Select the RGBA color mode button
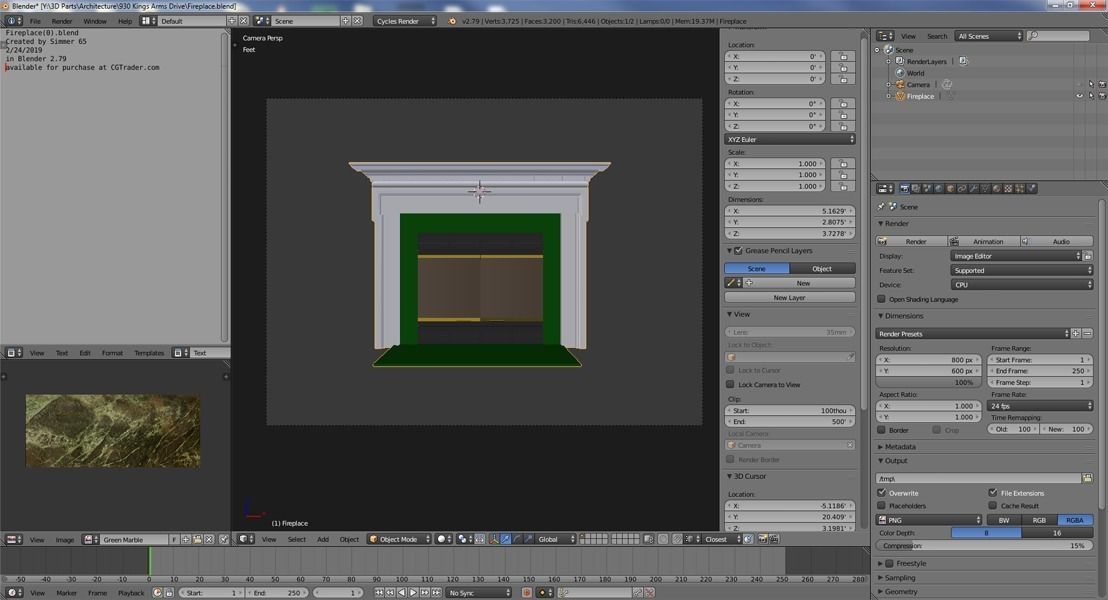 (x=1074, y=519)
